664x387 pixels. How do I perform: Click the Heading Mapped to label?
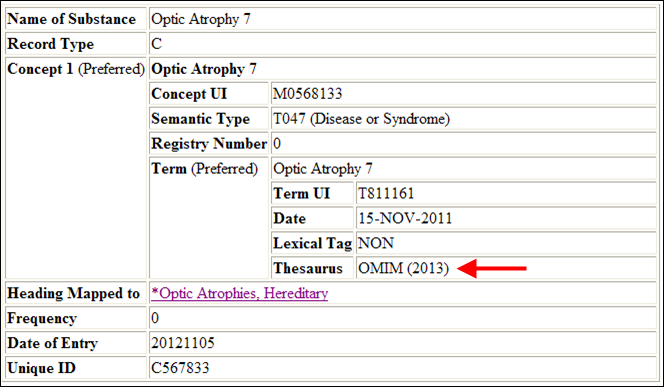74,293
